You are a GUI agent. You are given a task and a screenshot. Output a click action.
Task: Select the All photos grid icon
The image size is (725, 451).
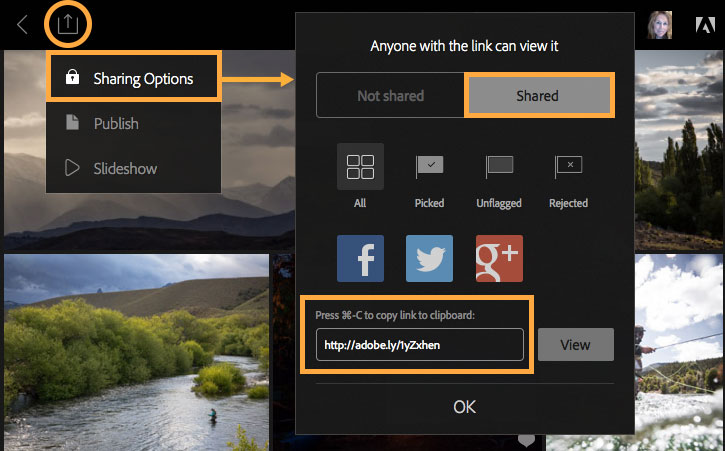tap(360, 167)
